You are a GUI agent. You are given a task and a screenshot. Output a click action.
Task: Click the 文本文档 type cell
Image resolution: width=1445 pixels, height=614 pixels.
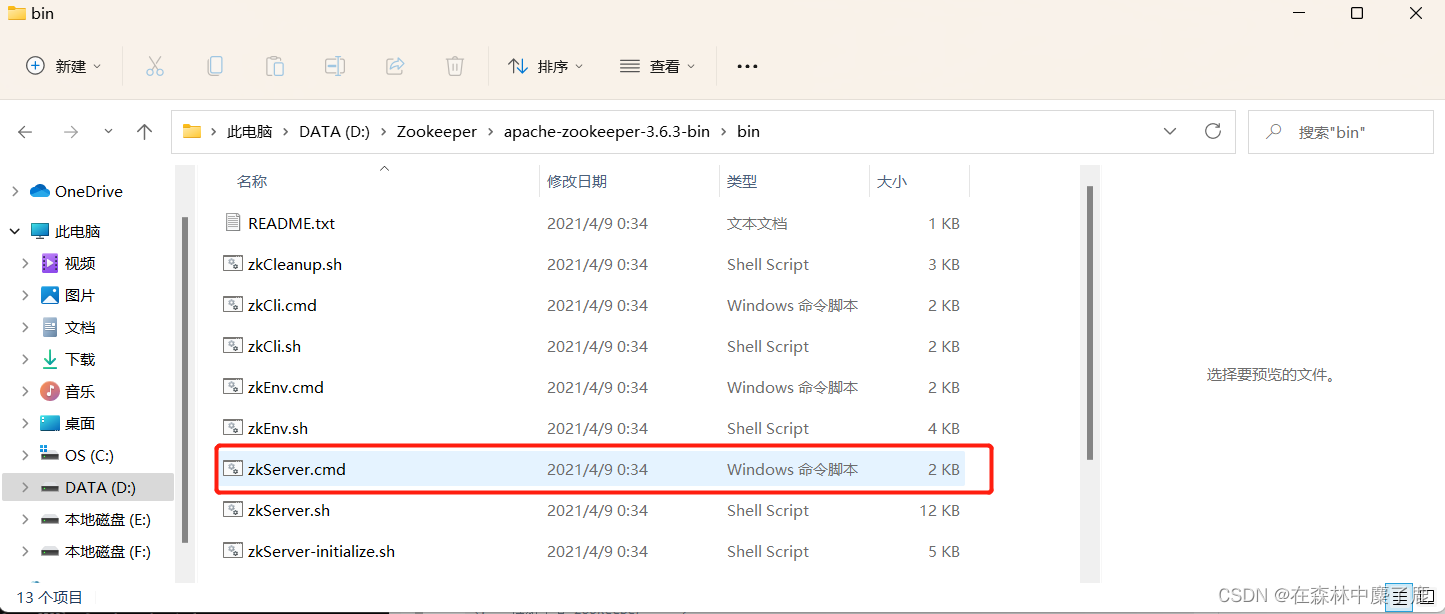[757, 223]
